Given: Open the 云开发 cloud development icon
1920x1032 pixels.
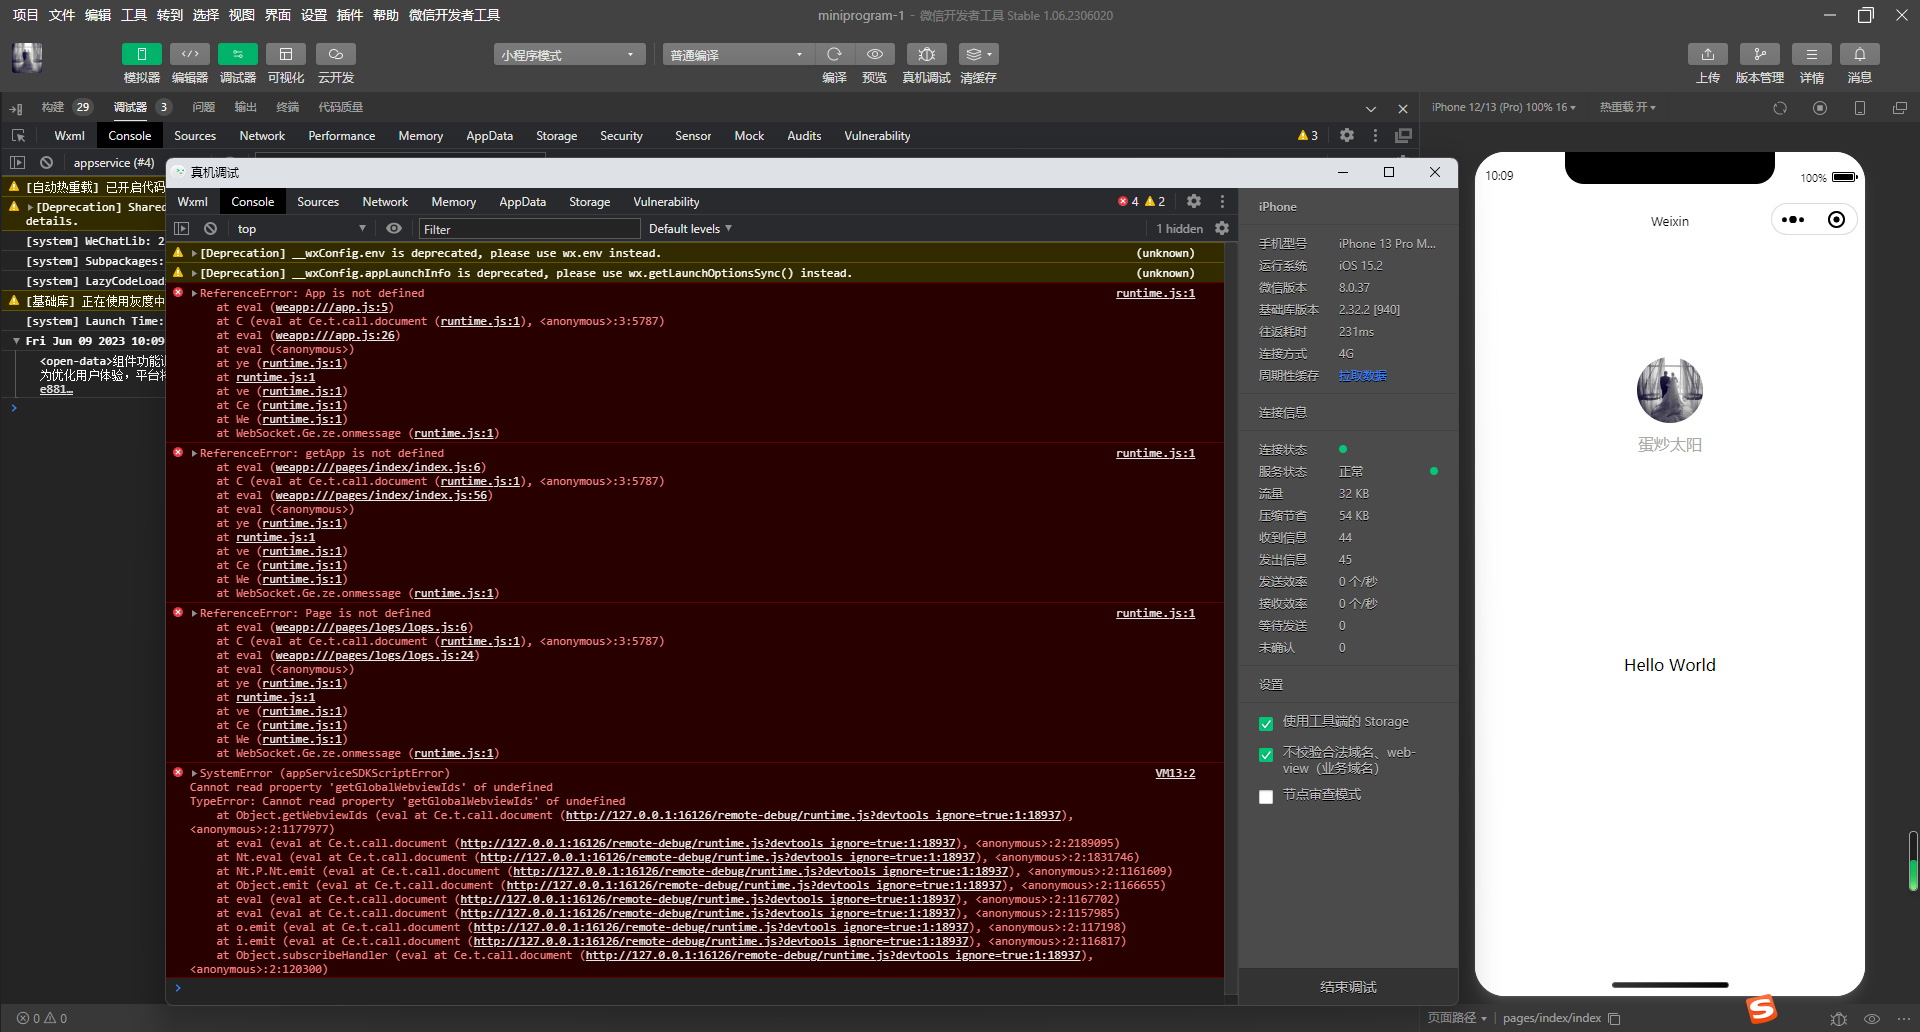Looking at the screenshot, I should coord(336,54).
